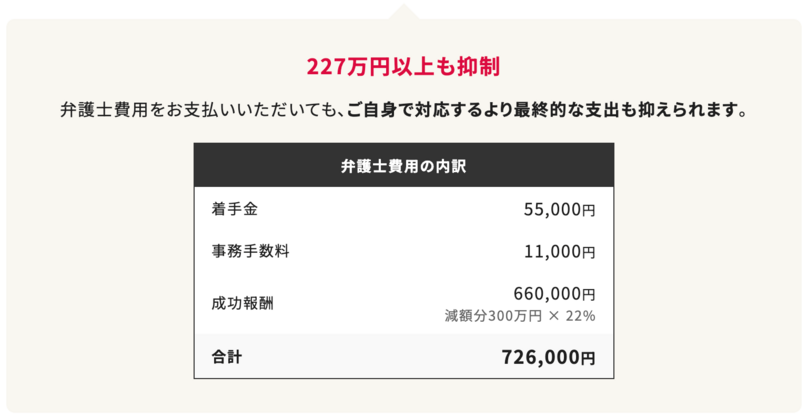The width and height of the screenshot is (808, 417).
Task: Click the 22% rate in the note
Action: [x=581, y=316]
